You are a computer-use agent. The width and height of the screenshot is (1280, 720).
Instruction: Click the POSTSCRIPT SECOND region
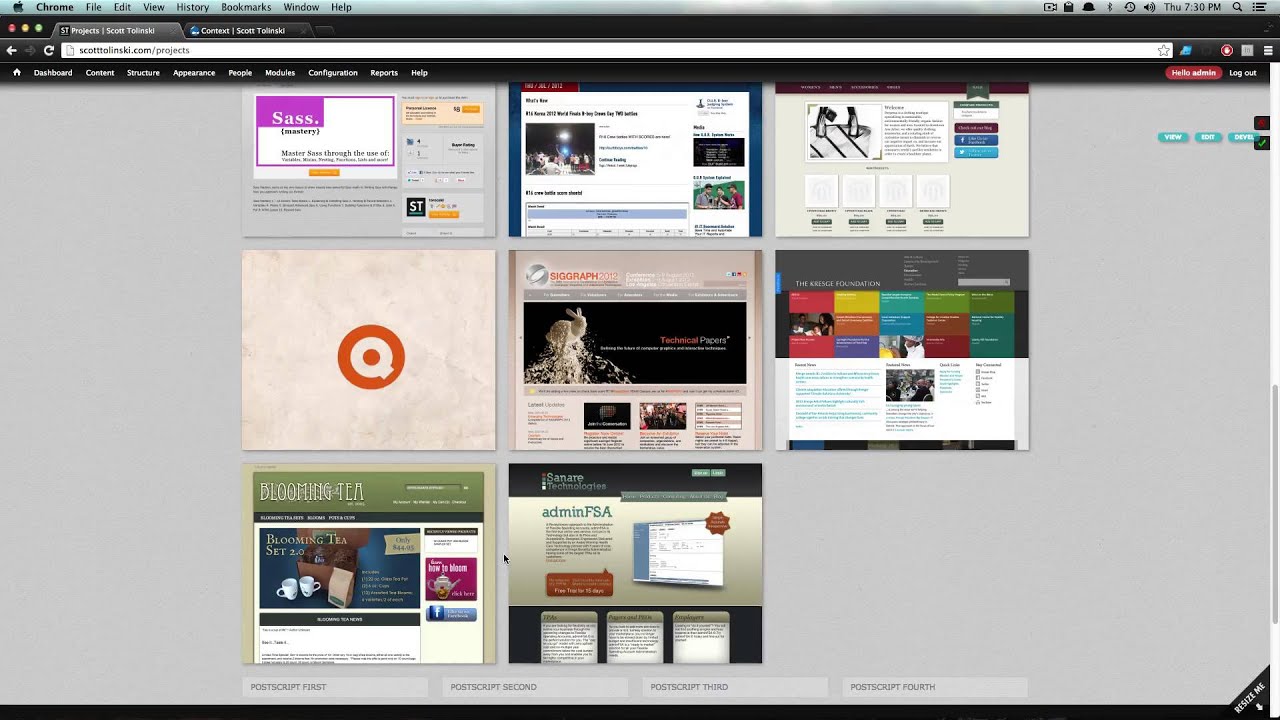point(535,687)
